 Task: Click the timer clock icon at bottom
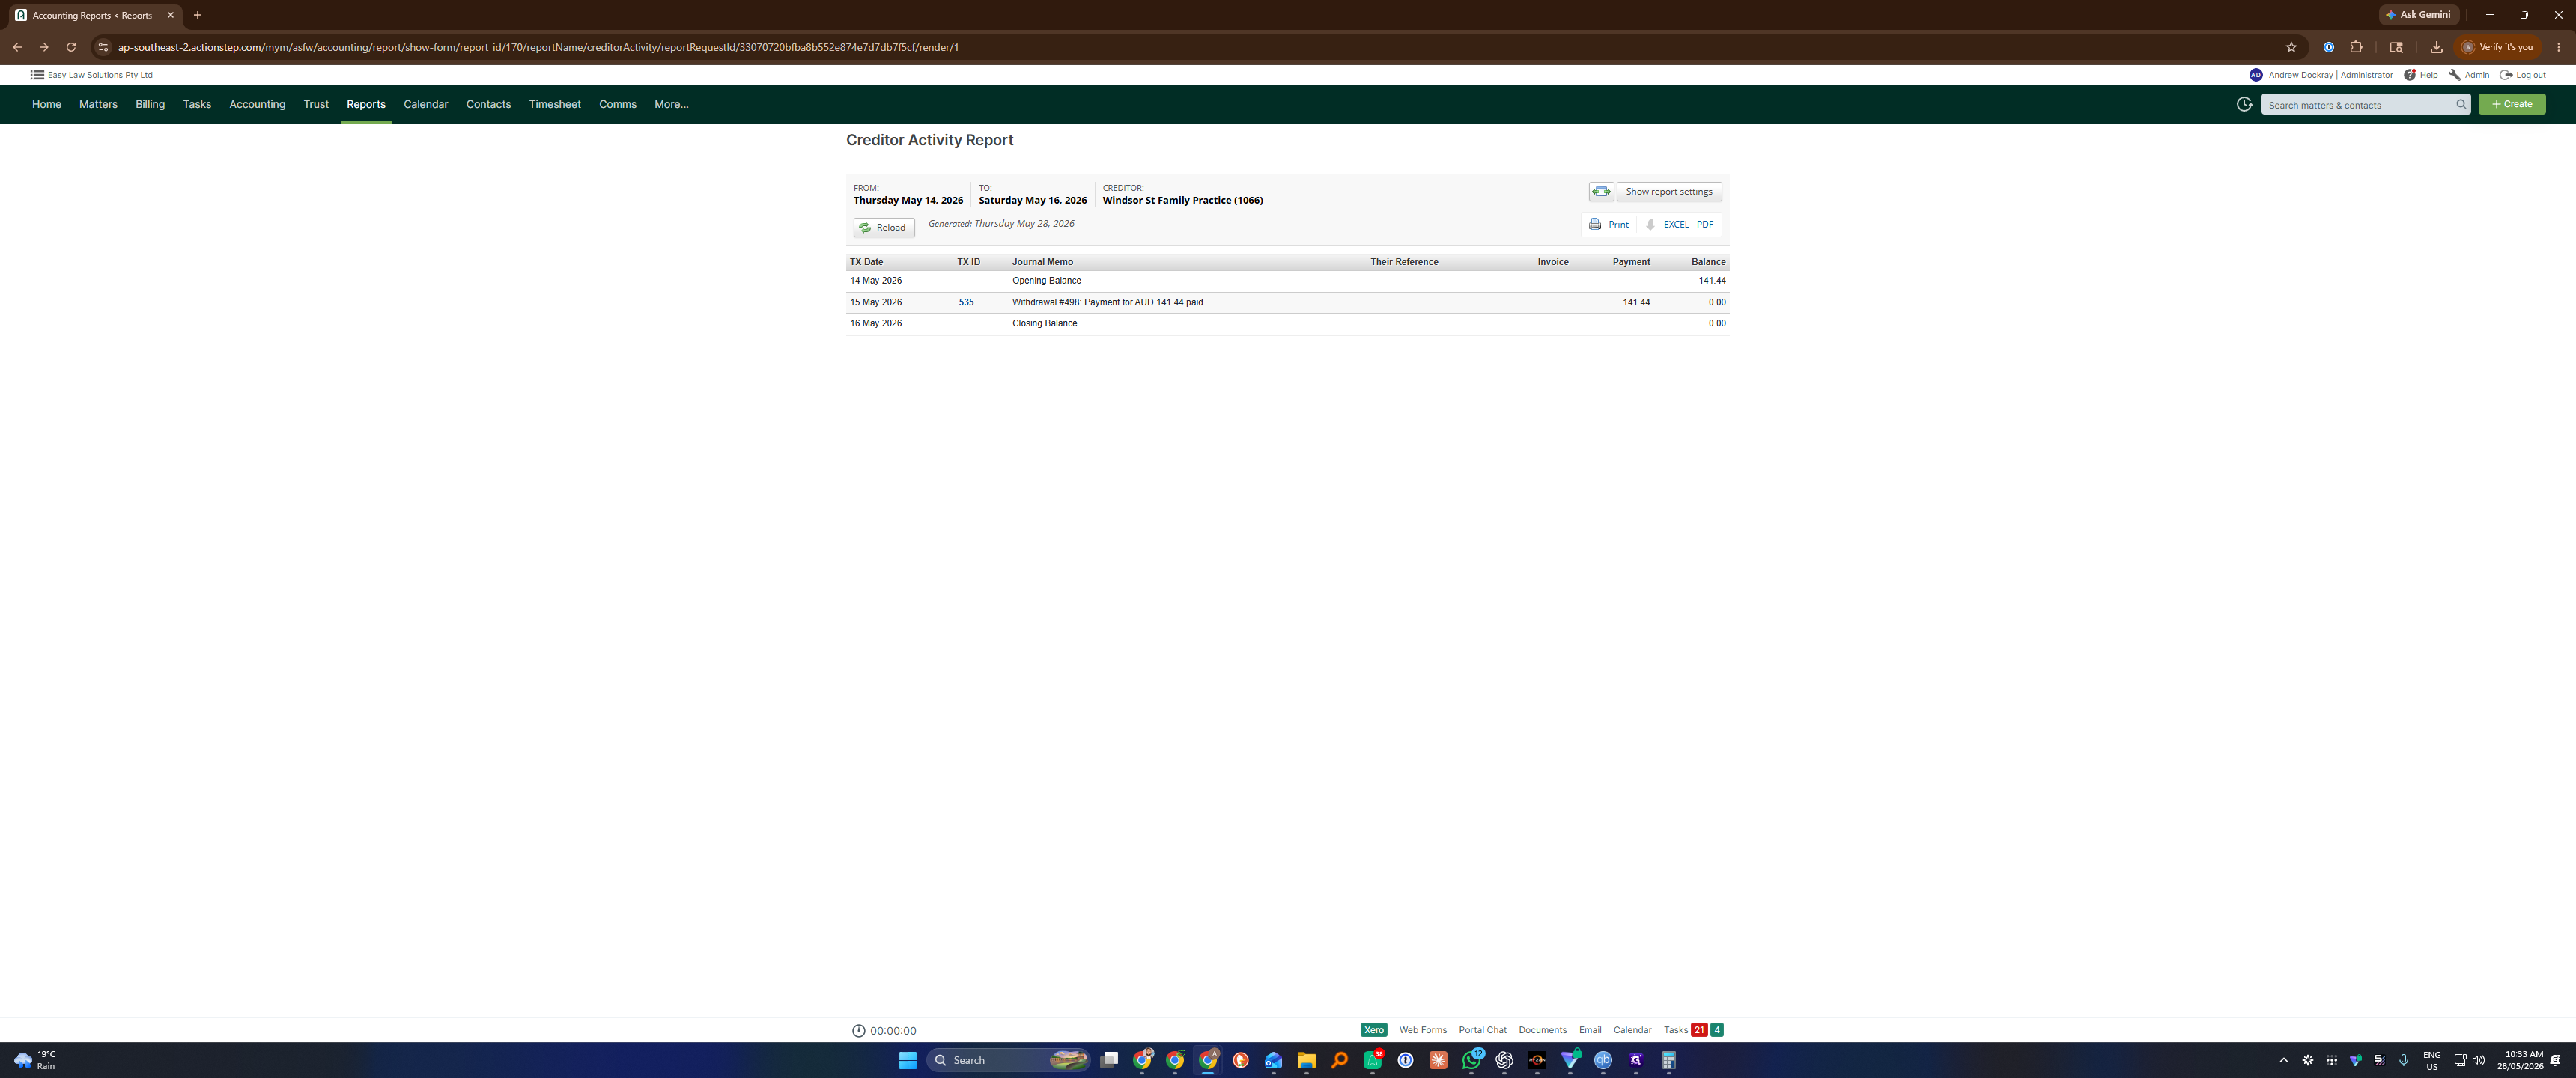(858, 1030)
